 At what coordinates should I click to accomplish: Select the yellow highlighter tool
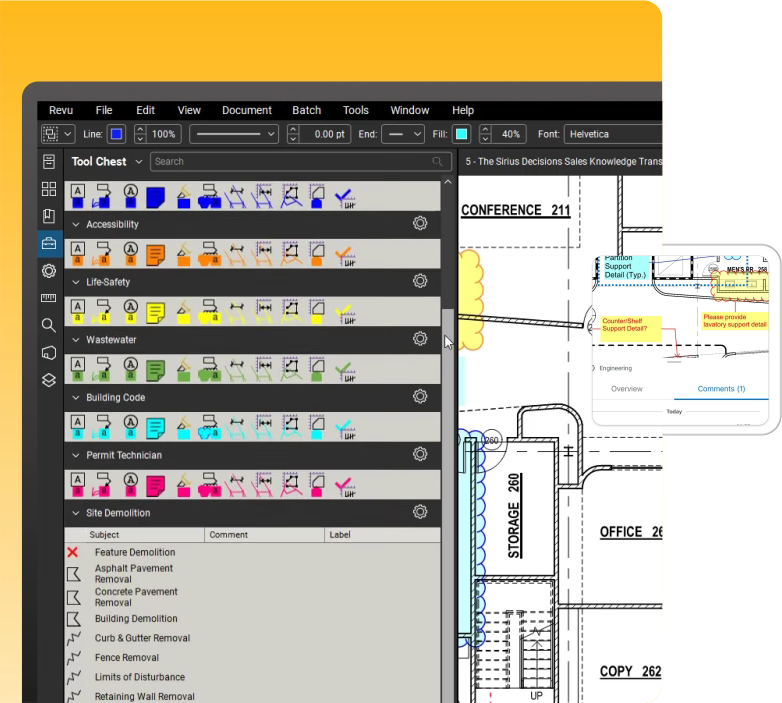pyautogui.click(x=184, y=313)
